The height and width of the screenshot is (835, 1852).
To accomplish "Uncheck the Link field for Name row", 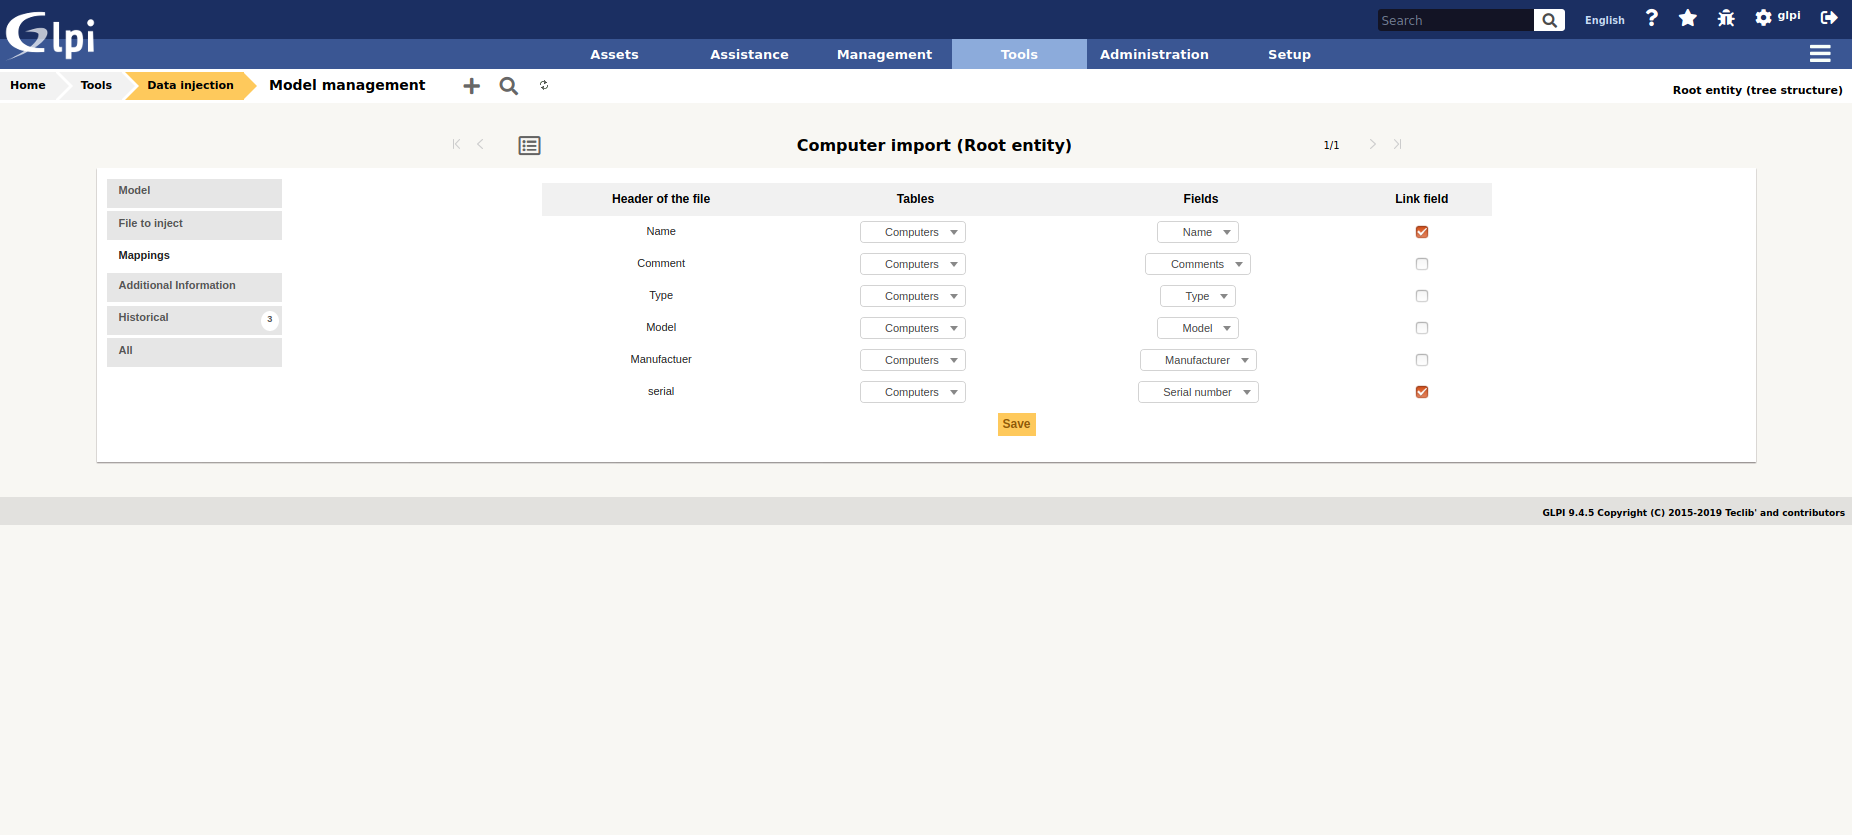I will 1421,232.
